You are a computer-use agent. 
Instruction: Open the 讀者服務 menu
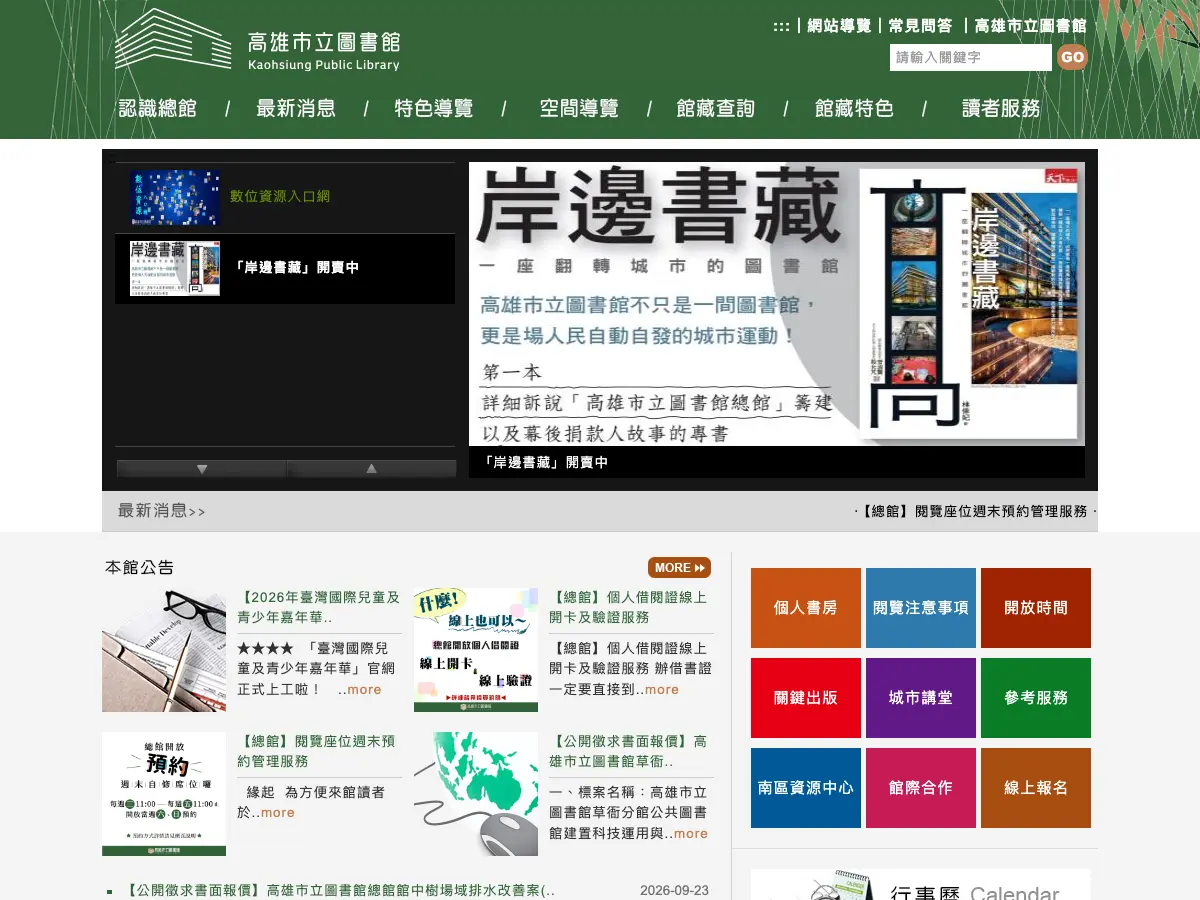[1001, 108]
